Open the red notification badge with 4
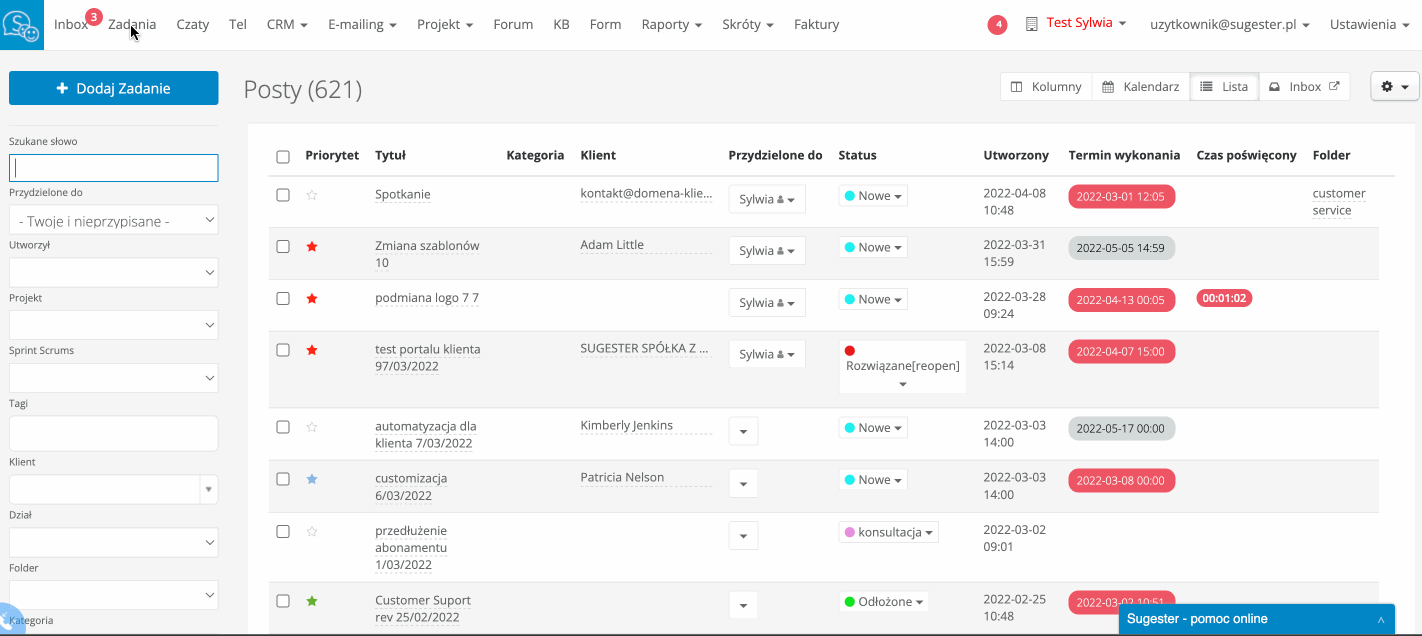This screenshot has height=636, width=1422. tap(997, 25)
